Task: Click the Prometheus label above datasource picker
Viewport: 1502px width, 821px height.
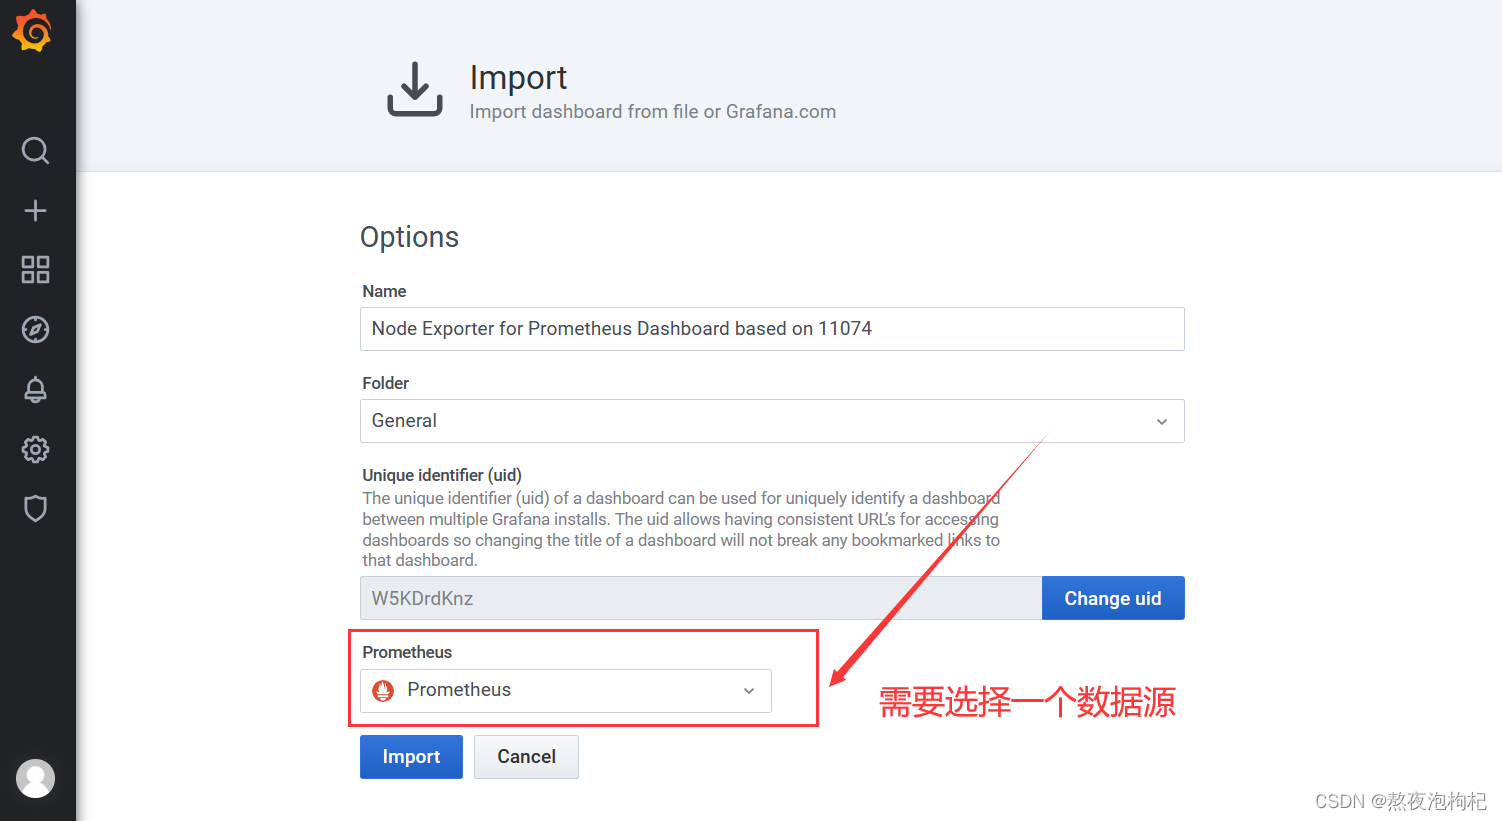Action: [407, 652]
